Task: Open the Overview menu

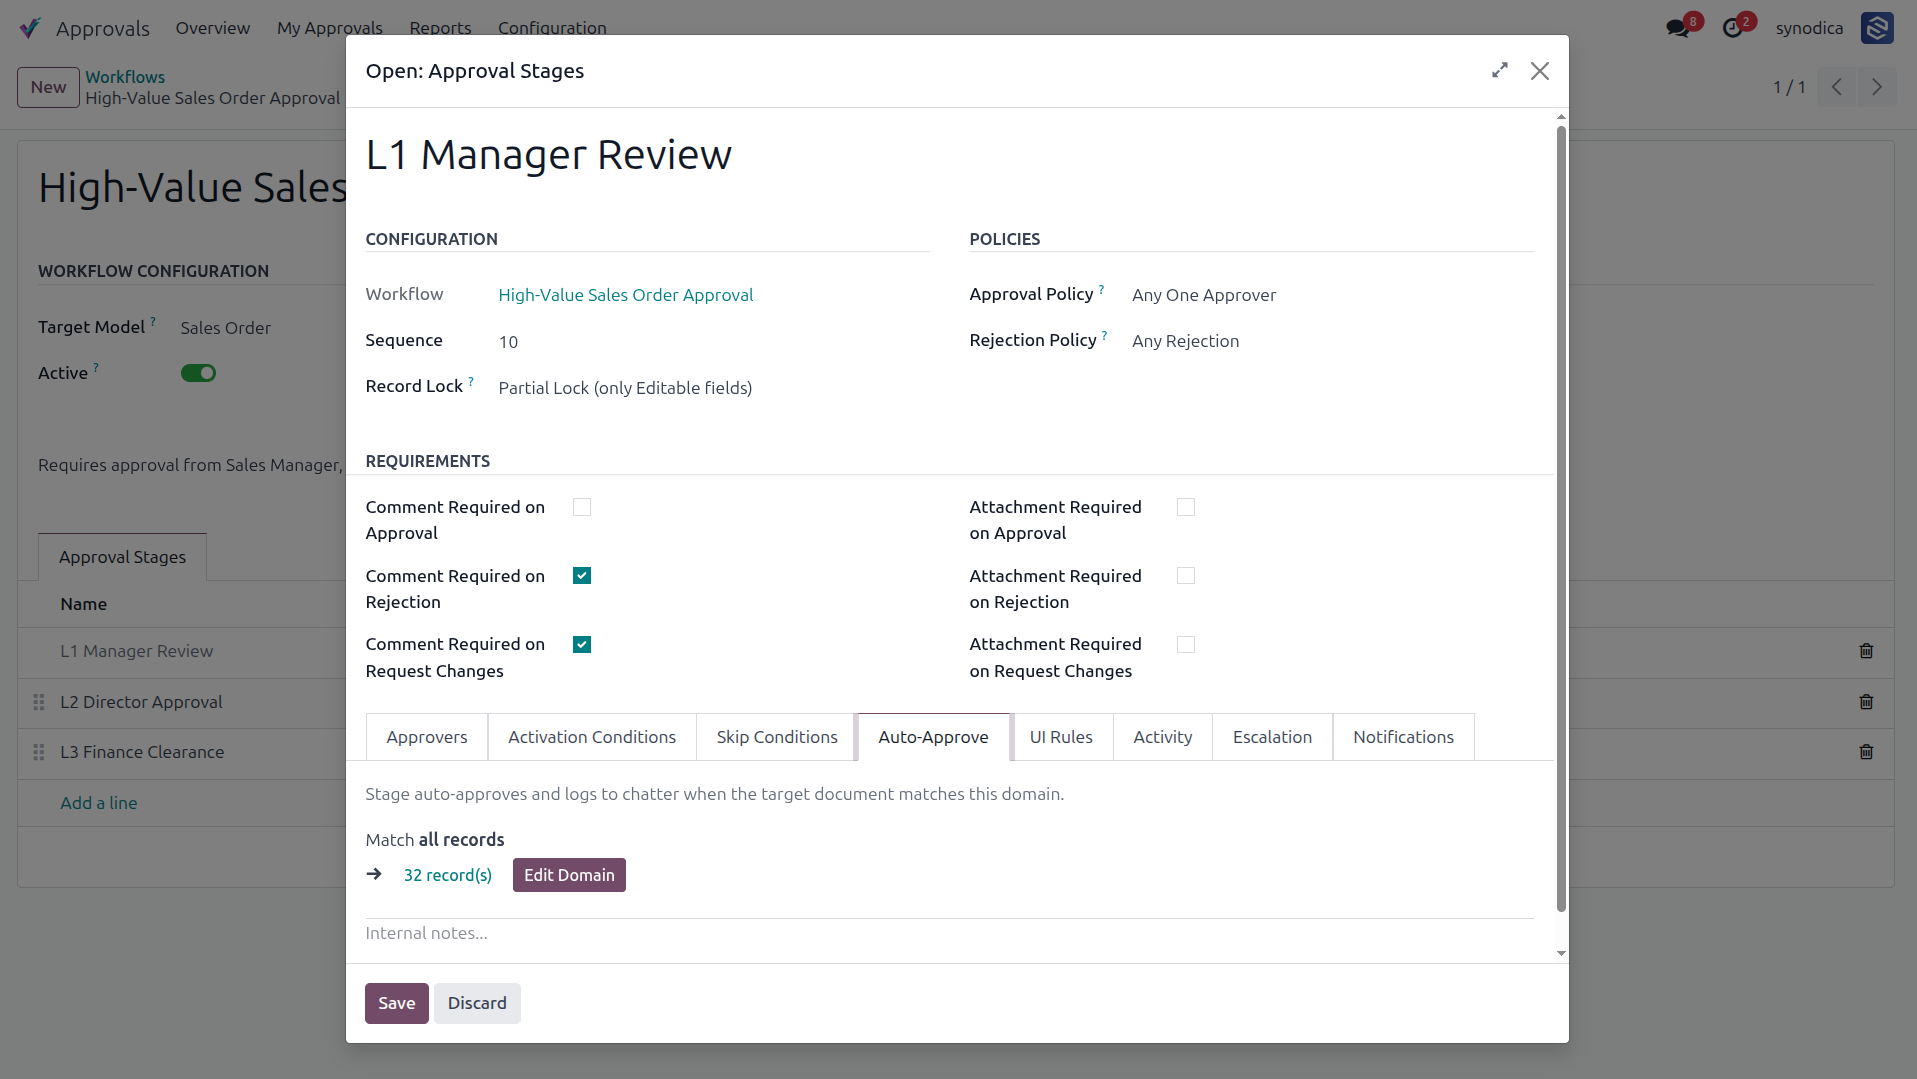Action: tap(213, 28)
